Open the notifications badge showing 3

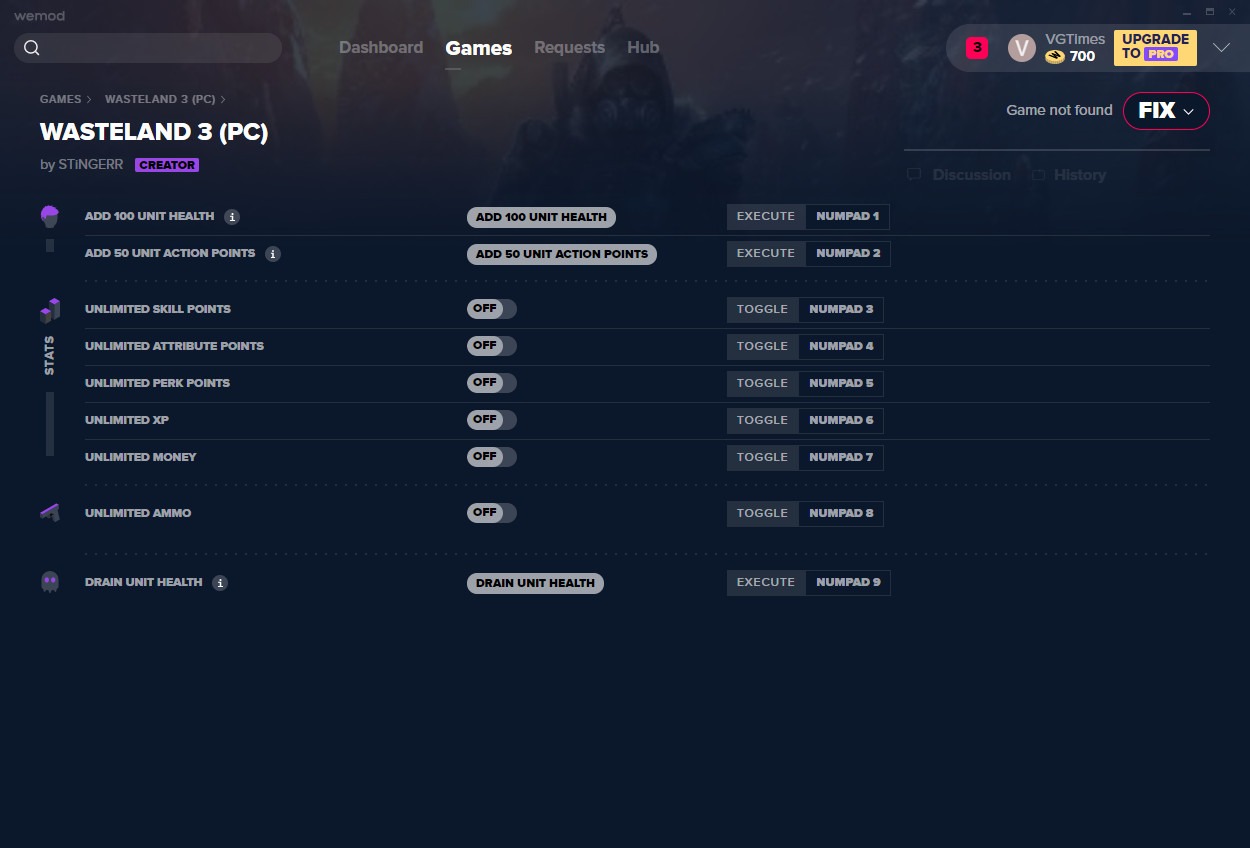click(x=975, y=47)
